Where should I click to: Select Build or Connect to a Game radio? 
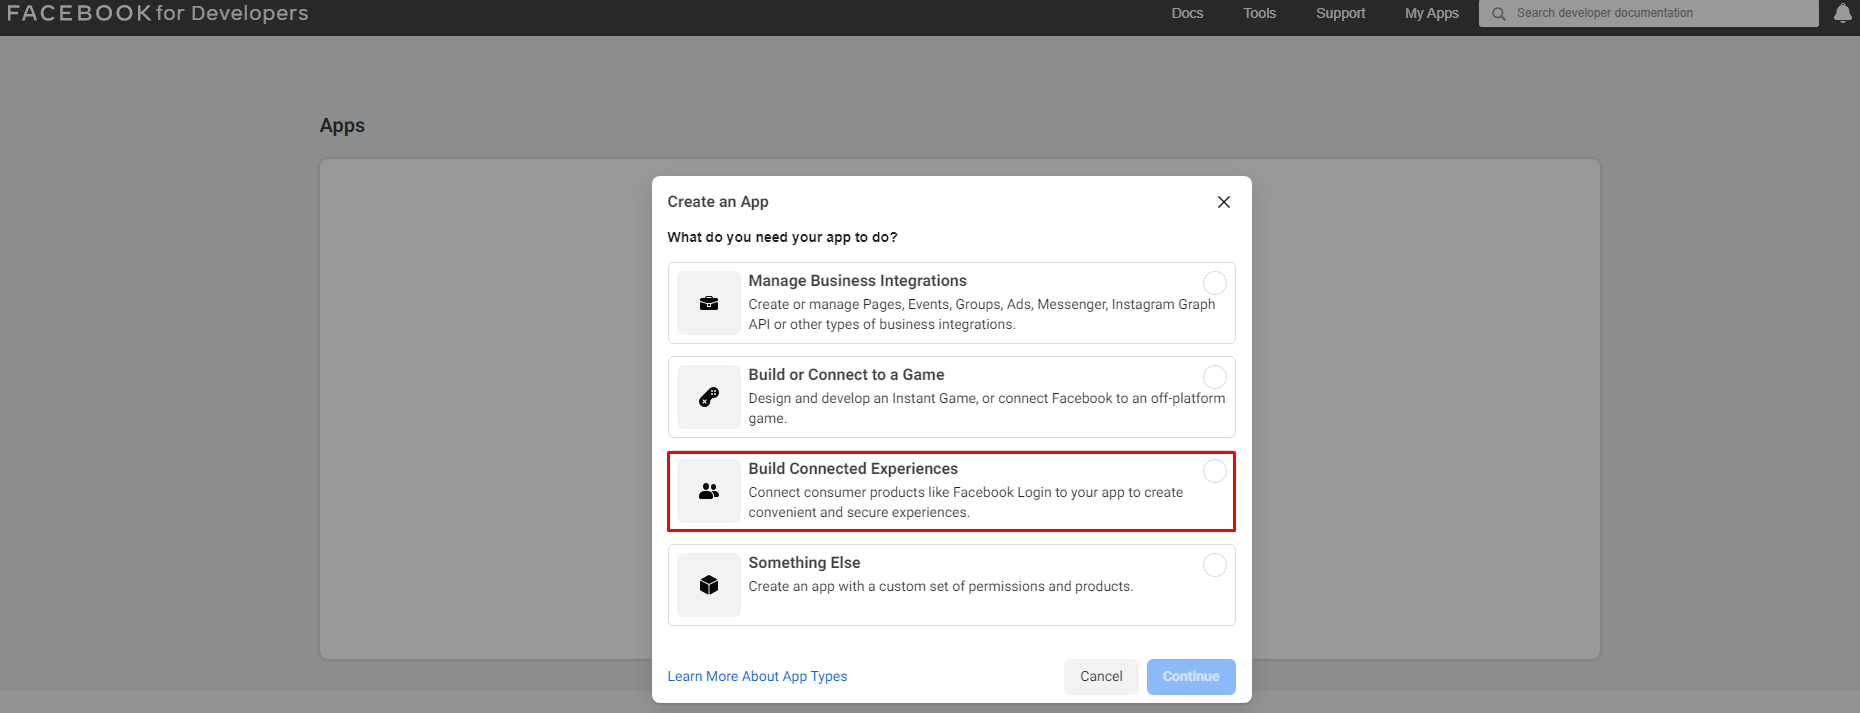pos(1214,377)
